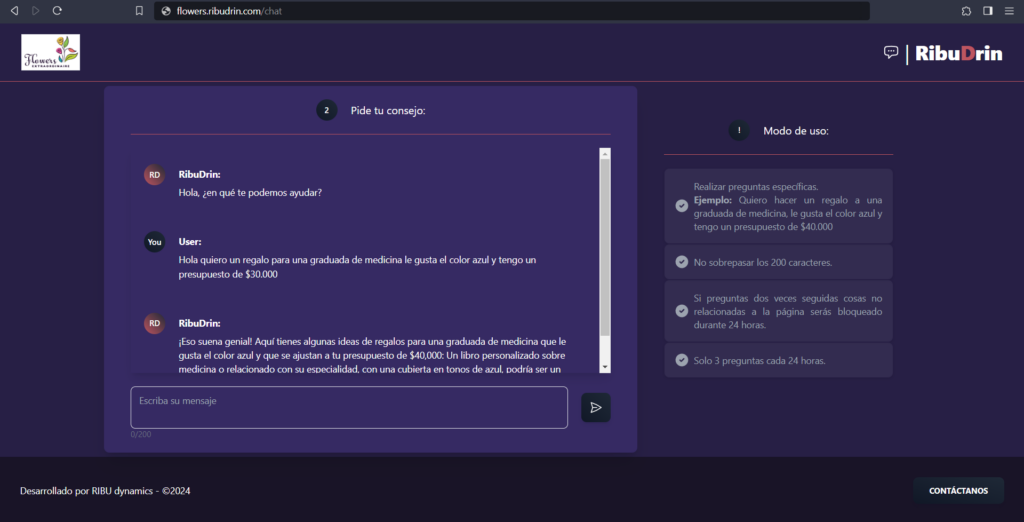1024x522 pixels.
Task: Reload the page with refresh icon
Action: click(57, 10)
